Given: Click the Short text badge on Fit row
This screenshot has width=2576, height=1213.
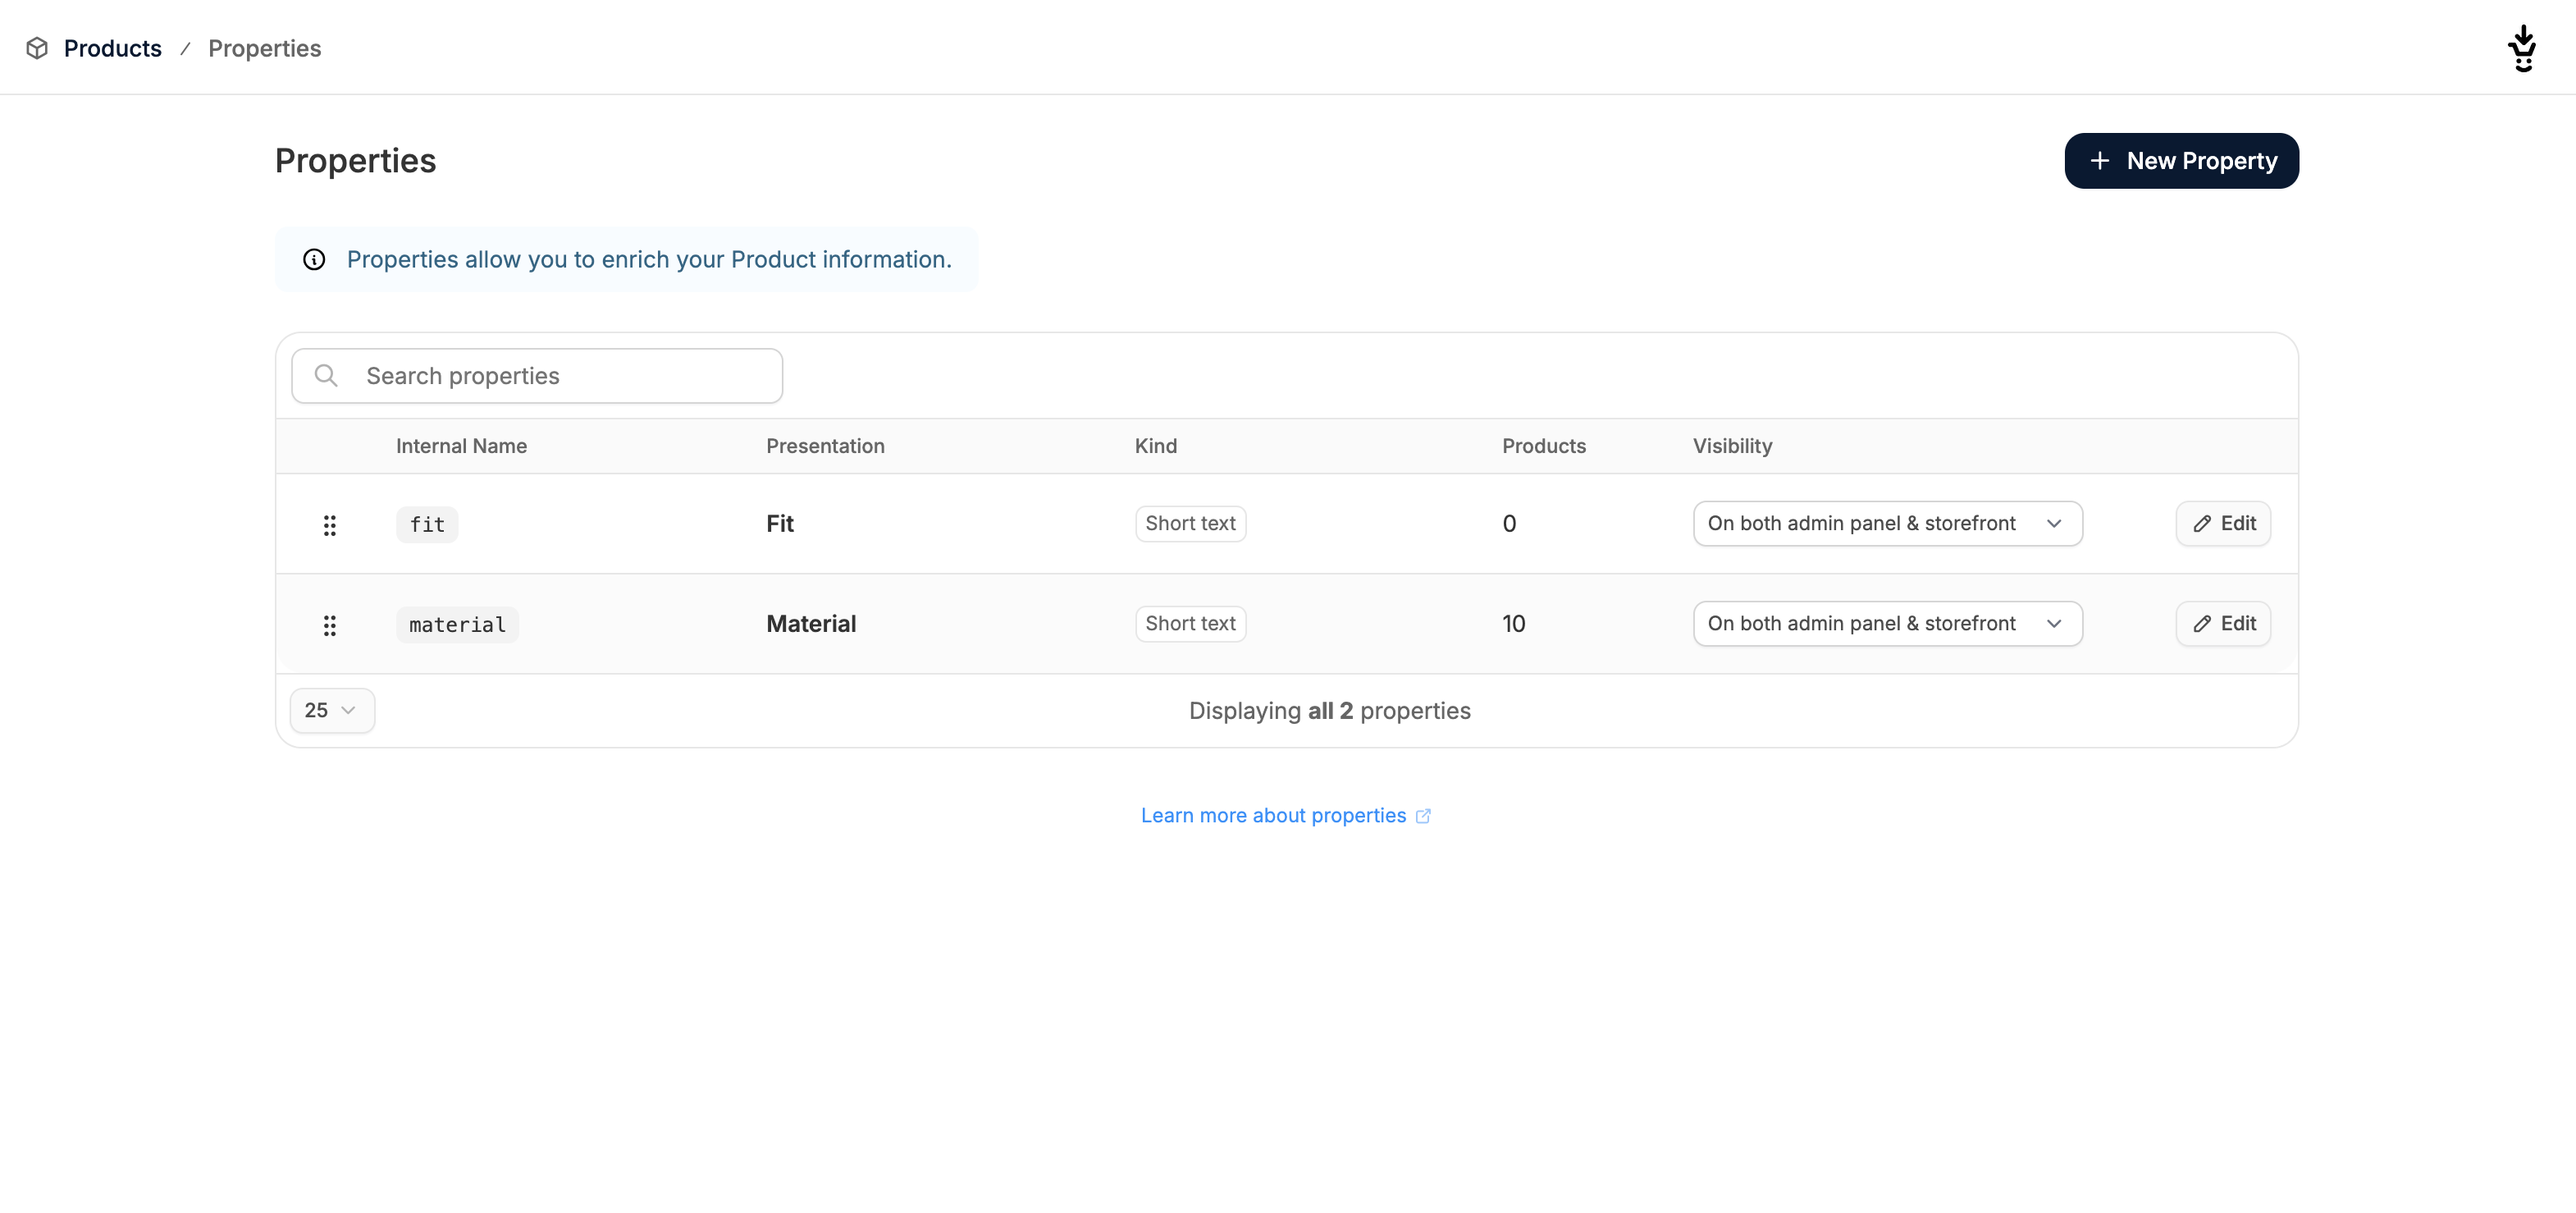Looking at the screenshot, I should [1190, 523].
